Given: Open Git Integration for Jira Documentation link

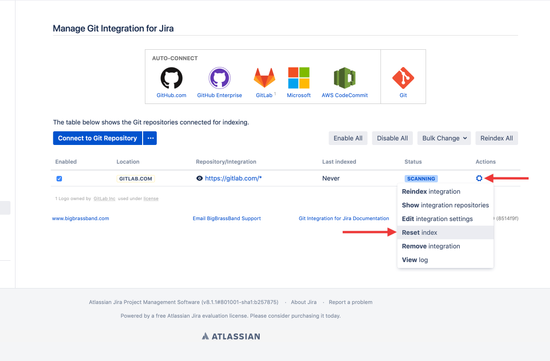Looking at the screenshot, I should [344, 218].
